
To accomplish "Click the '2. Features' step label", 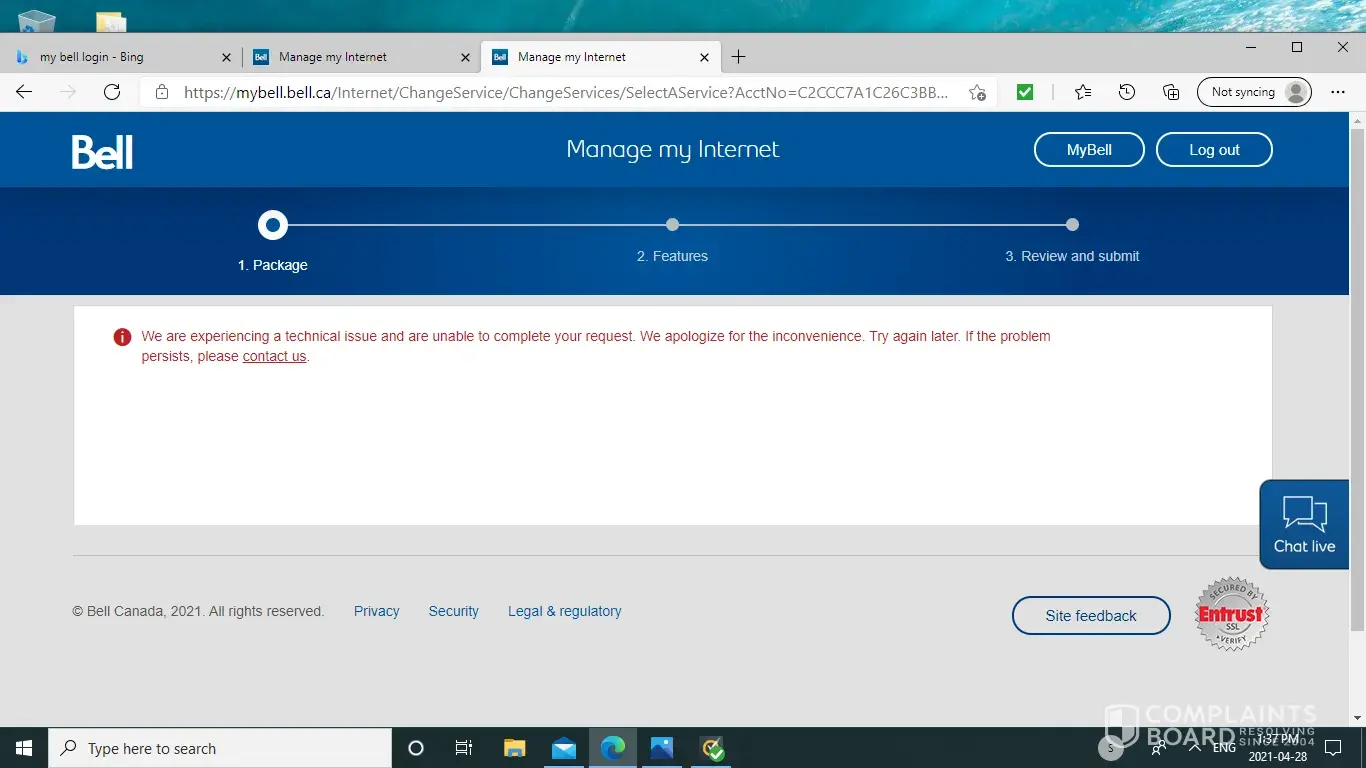I will pos(672,256).
